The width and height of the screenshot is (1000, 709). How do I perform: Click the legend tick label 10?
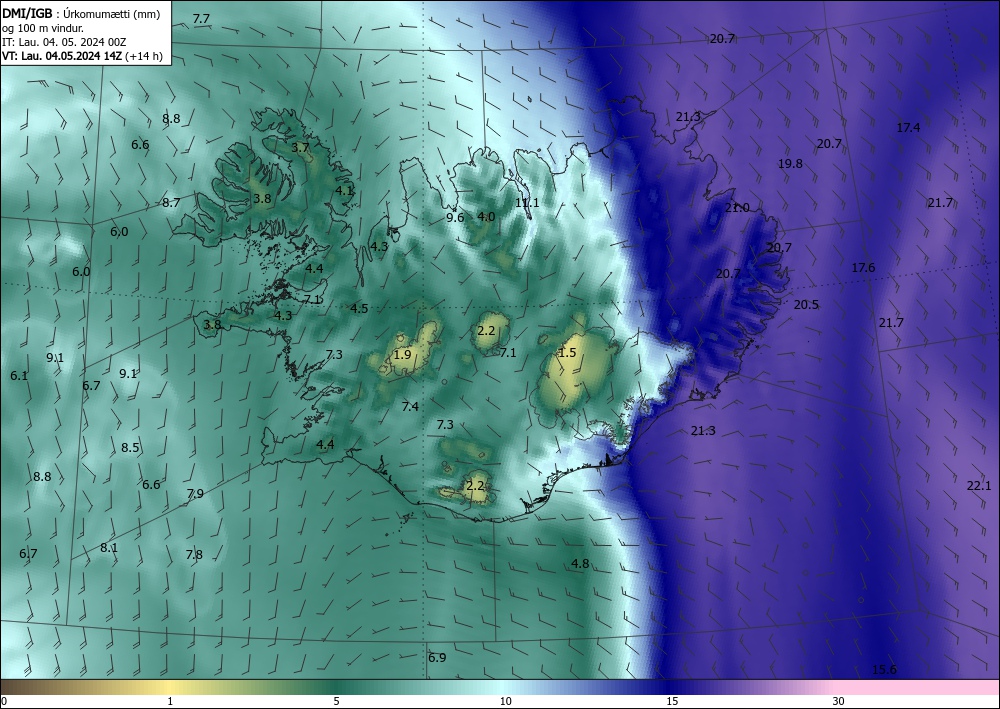coord(505,702)
